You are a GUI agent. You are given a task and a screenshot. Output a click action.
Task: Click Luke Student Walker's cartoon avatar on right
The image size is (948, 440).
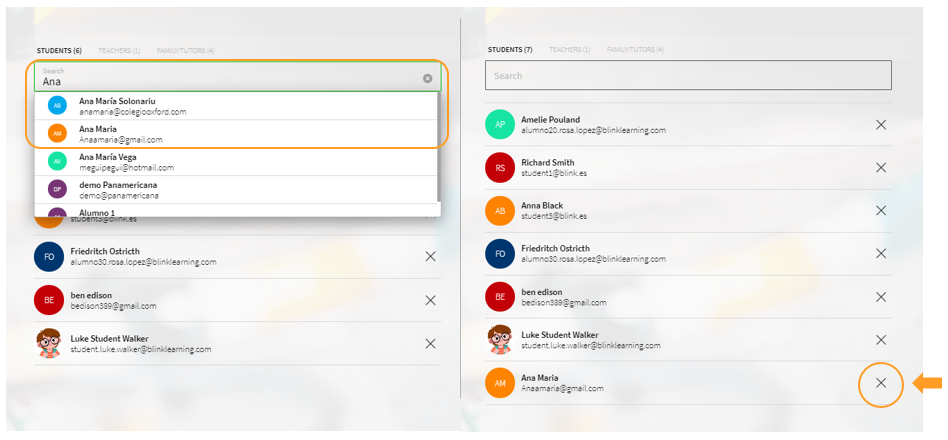(x=499, y=340)
